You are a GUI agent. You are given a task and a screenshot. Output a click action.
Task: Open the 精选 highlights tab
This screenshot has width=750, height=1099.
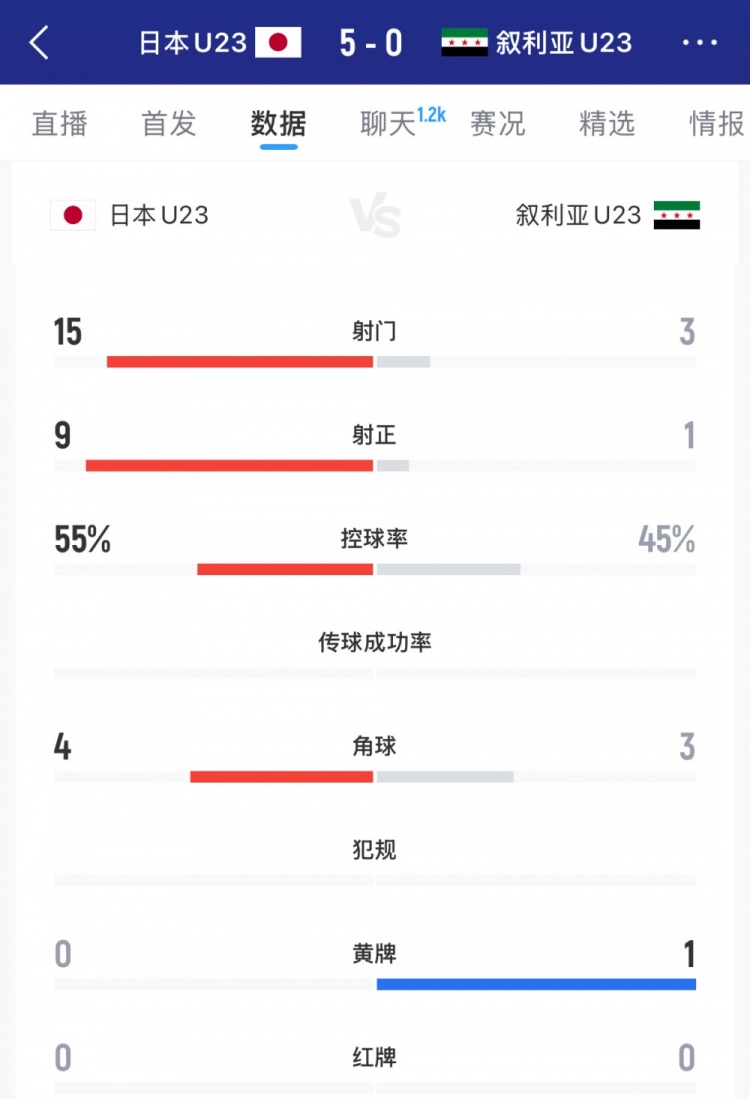[x=606, y=124]
